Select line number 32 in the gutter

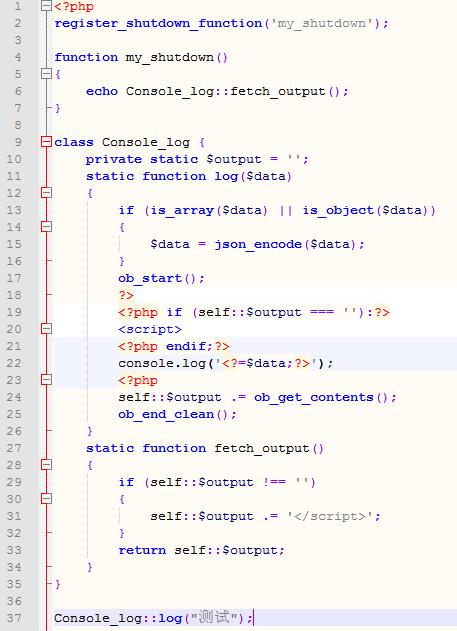[14, 533]
